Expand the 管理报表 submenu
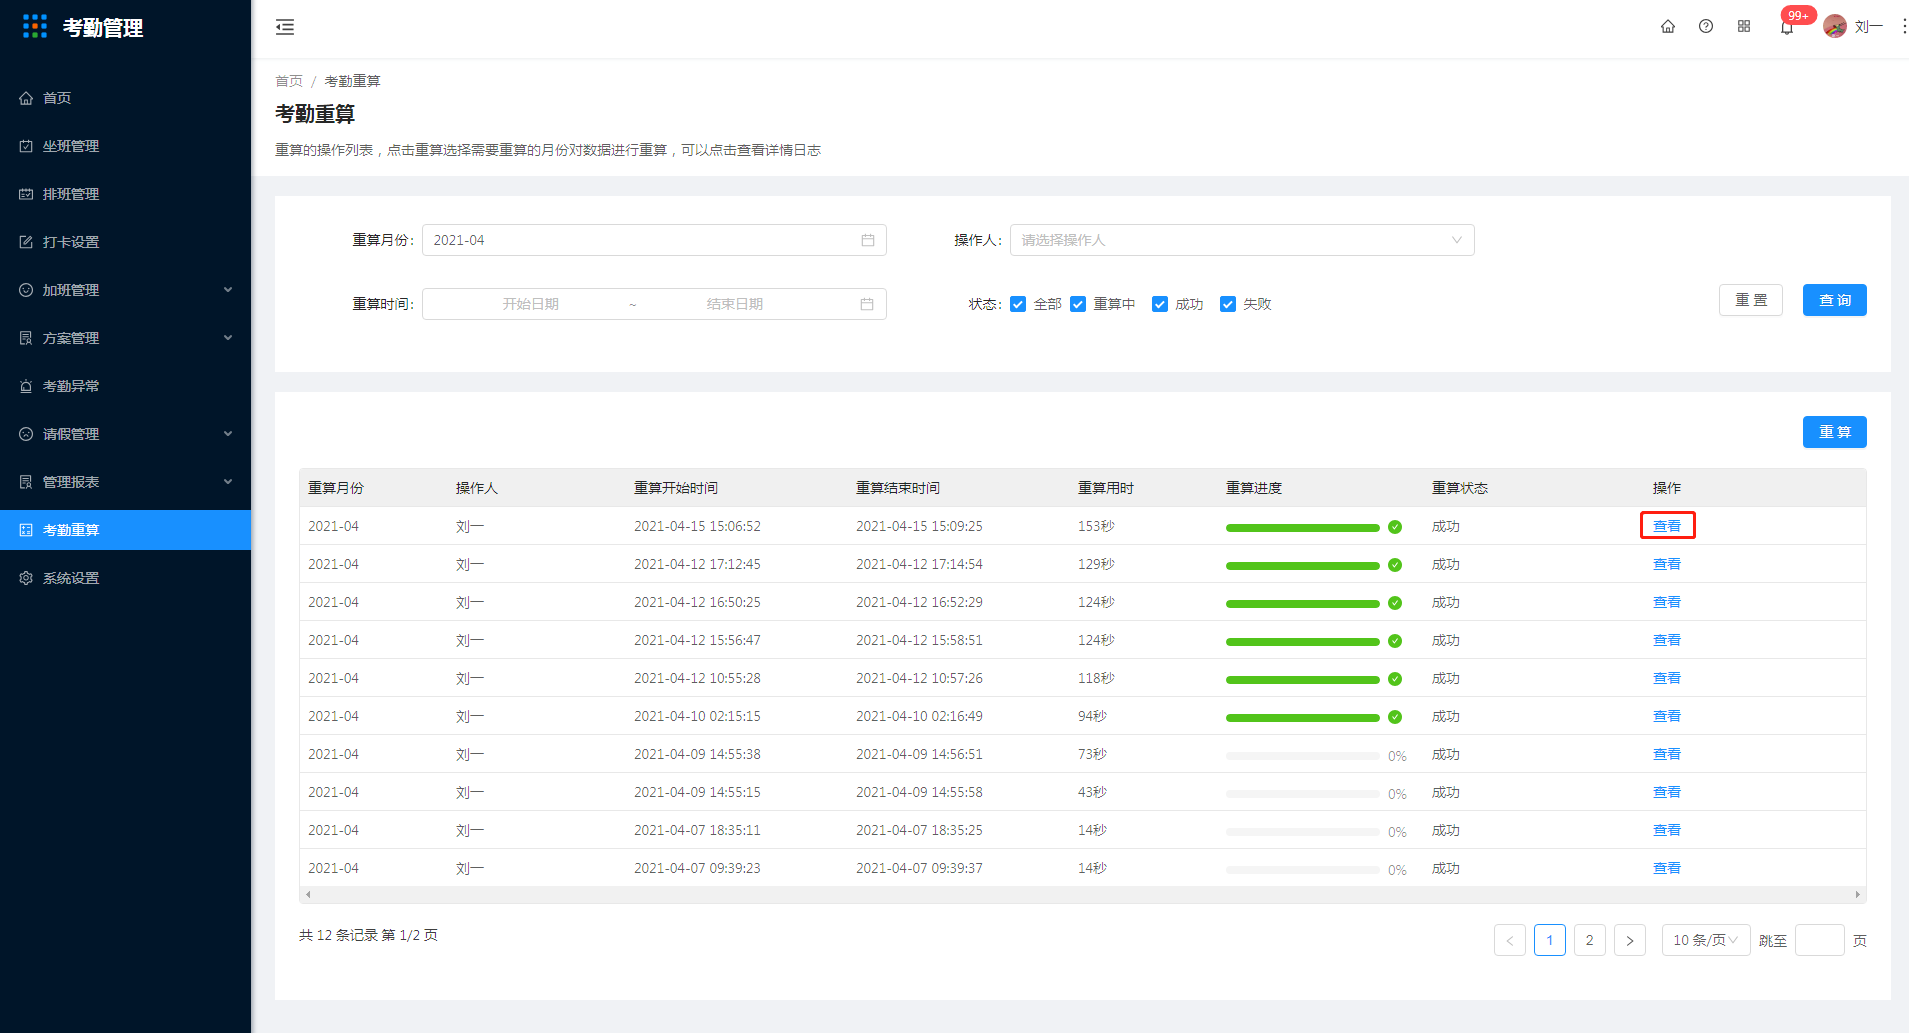This screenshot has height=1033, width=1909. [228, 482]
